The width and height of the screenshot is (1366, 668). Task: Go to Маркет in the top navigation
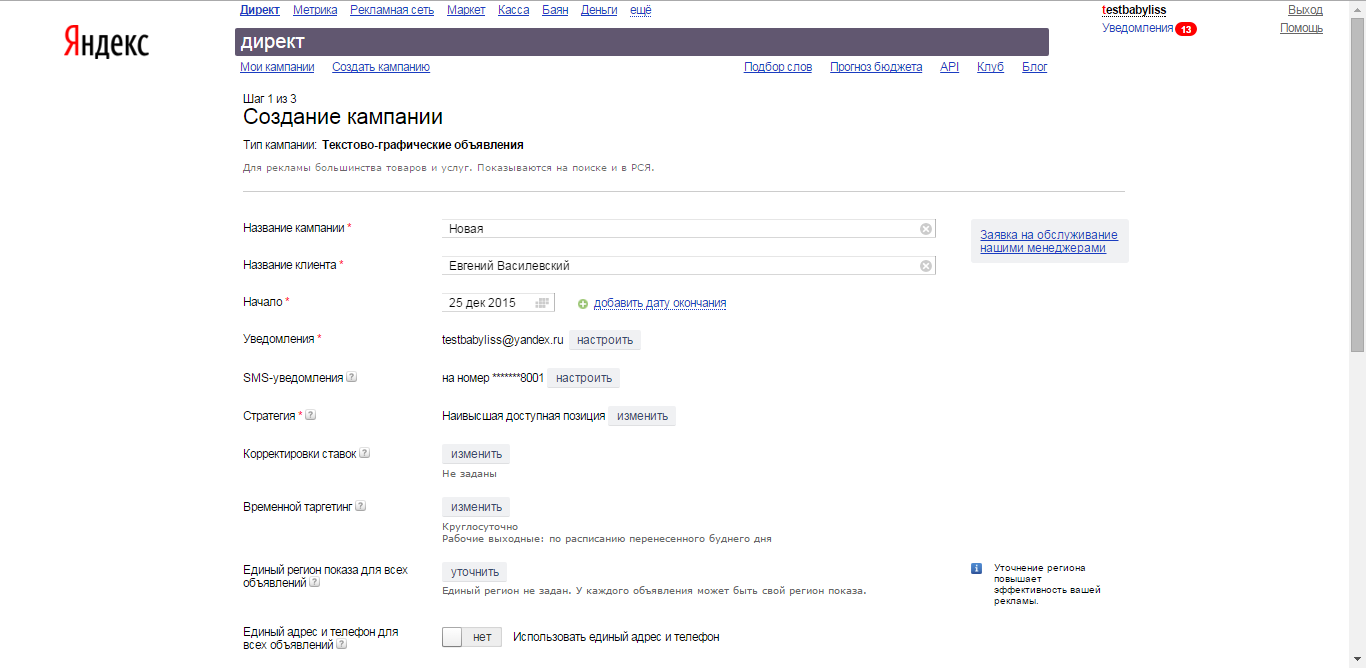(466, 10)
